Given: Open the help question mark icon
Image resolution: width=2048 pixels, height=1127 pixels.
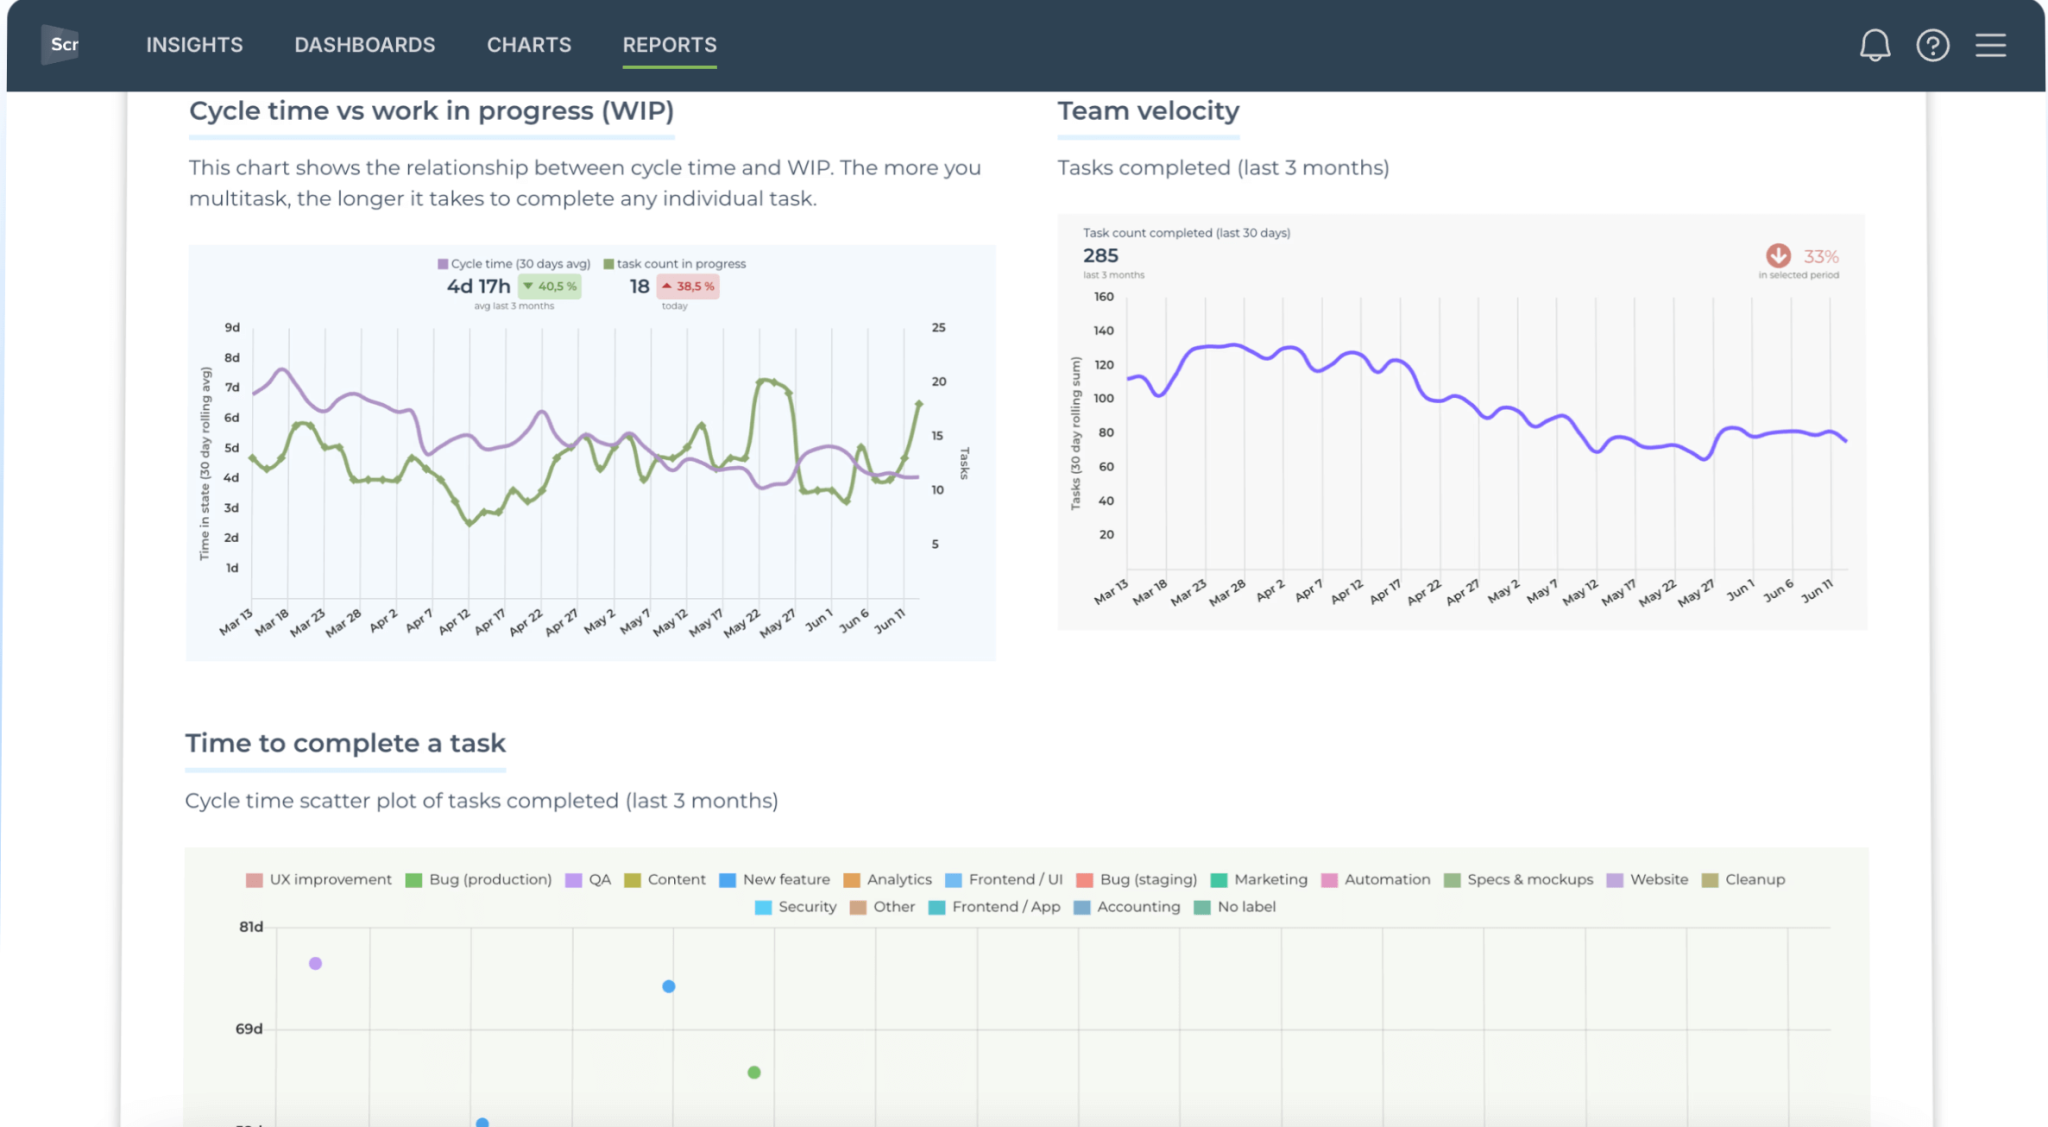Looking at the screenshot, I should 1933,45.
